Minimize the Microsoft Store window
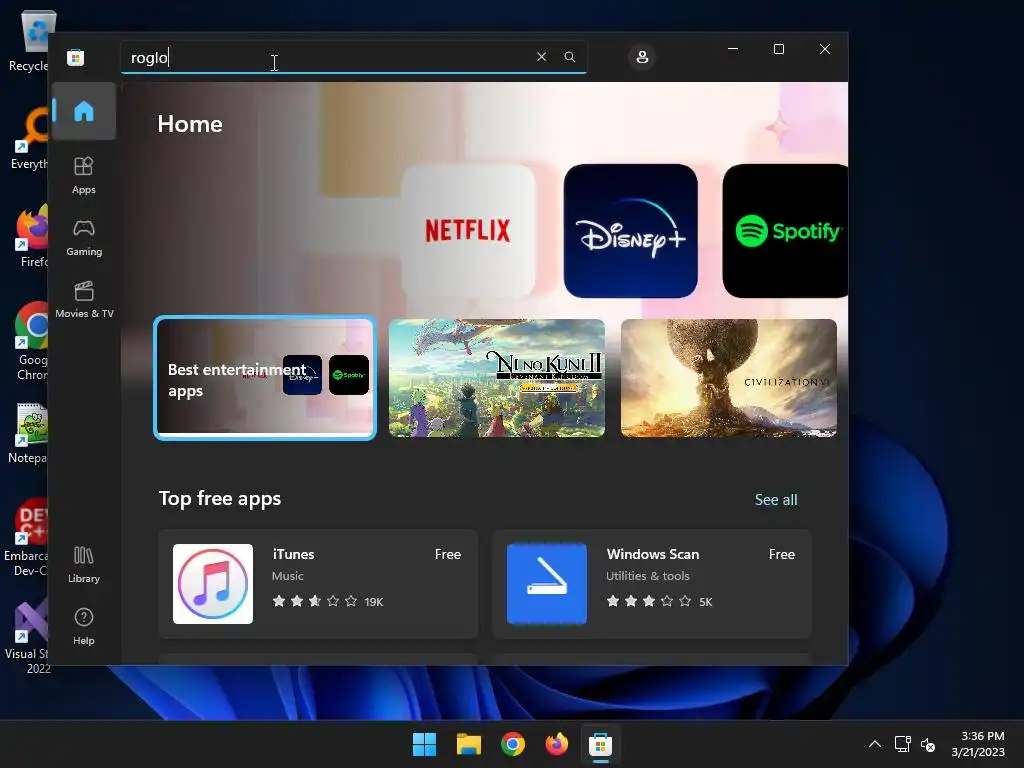The image size is (1024, 768). (x=733, y=49)
